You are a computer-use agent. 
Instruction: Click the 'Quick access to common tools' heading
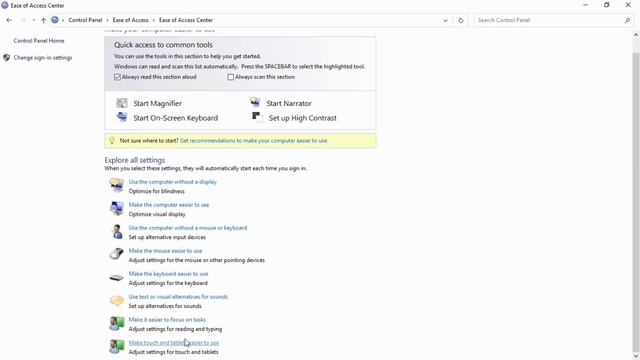point(163,45)
